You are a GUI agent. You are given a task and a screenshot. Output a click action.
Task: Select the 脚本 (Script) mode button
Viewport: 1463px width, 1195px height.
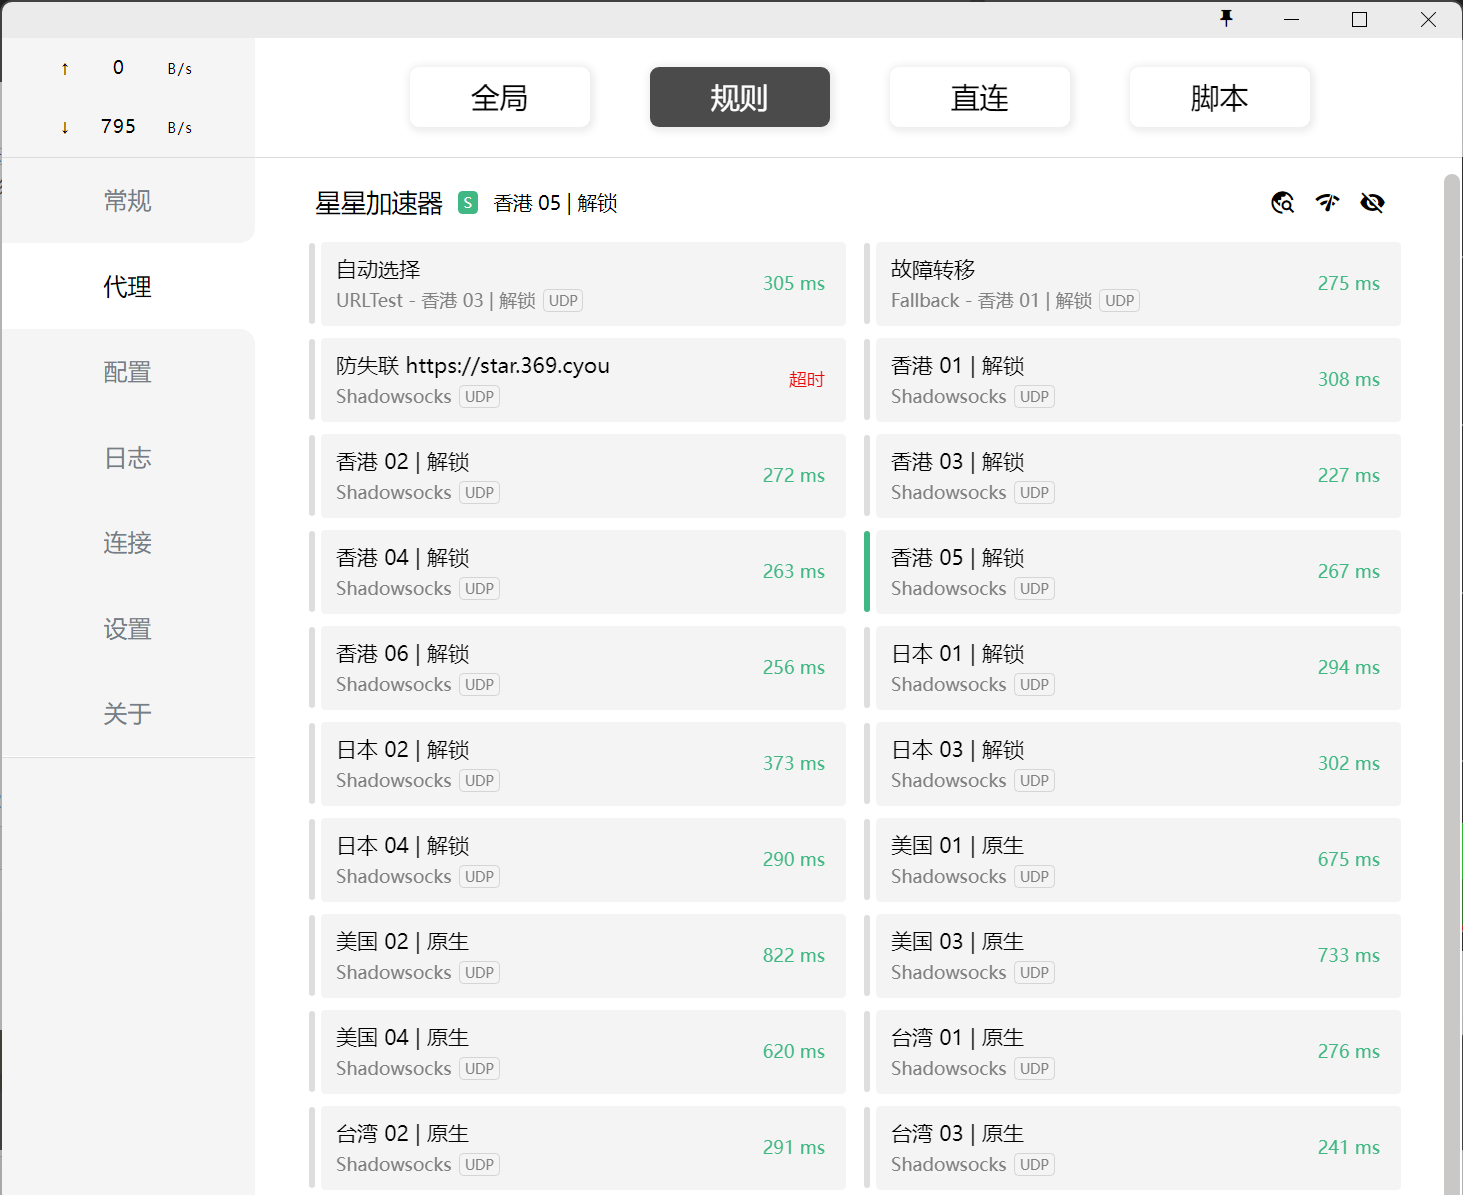(1219, 97)
